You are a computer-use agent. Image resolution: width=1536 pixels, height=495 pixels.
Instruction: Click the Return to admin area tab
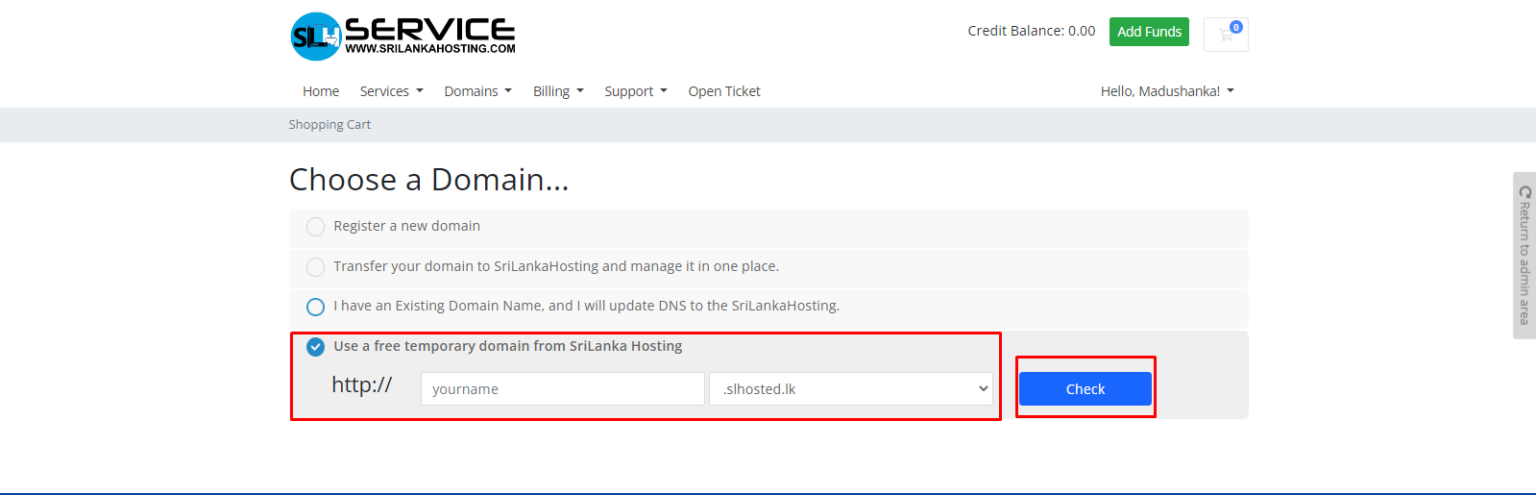(1524, 255)
